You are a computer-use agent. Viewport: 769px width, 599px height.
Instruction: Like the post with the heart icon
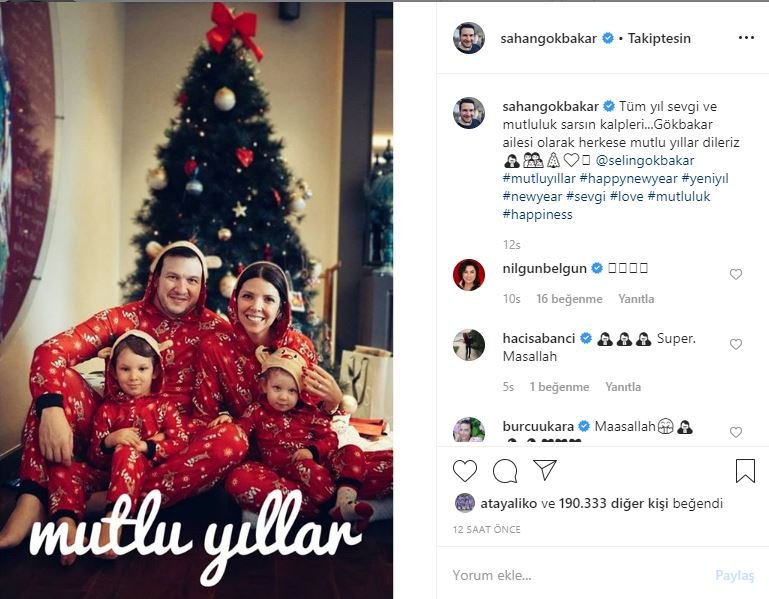point(464,471)
